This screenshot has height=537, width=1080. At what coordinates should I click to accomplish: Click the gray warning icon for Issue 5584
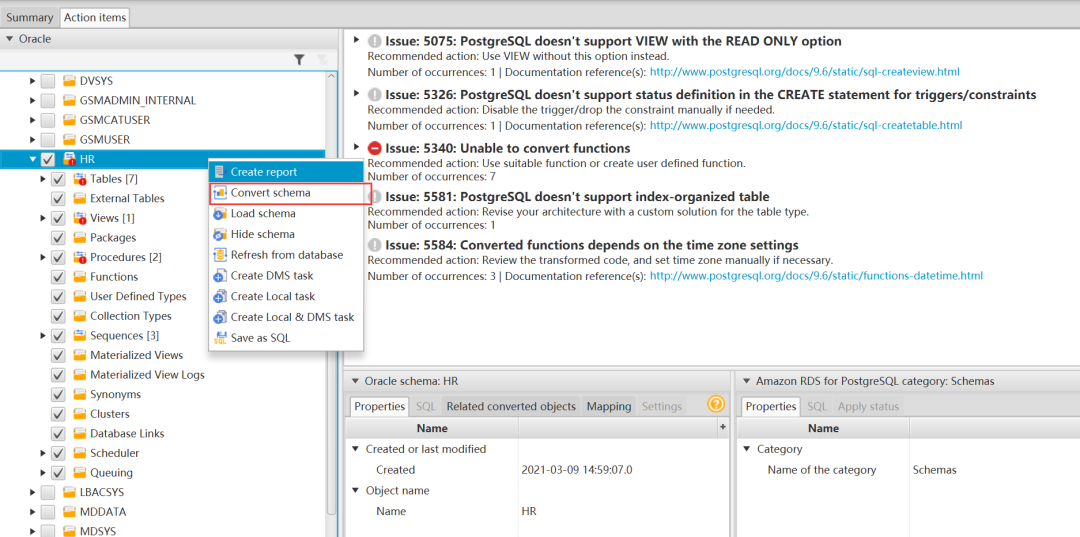coord(375,244)
